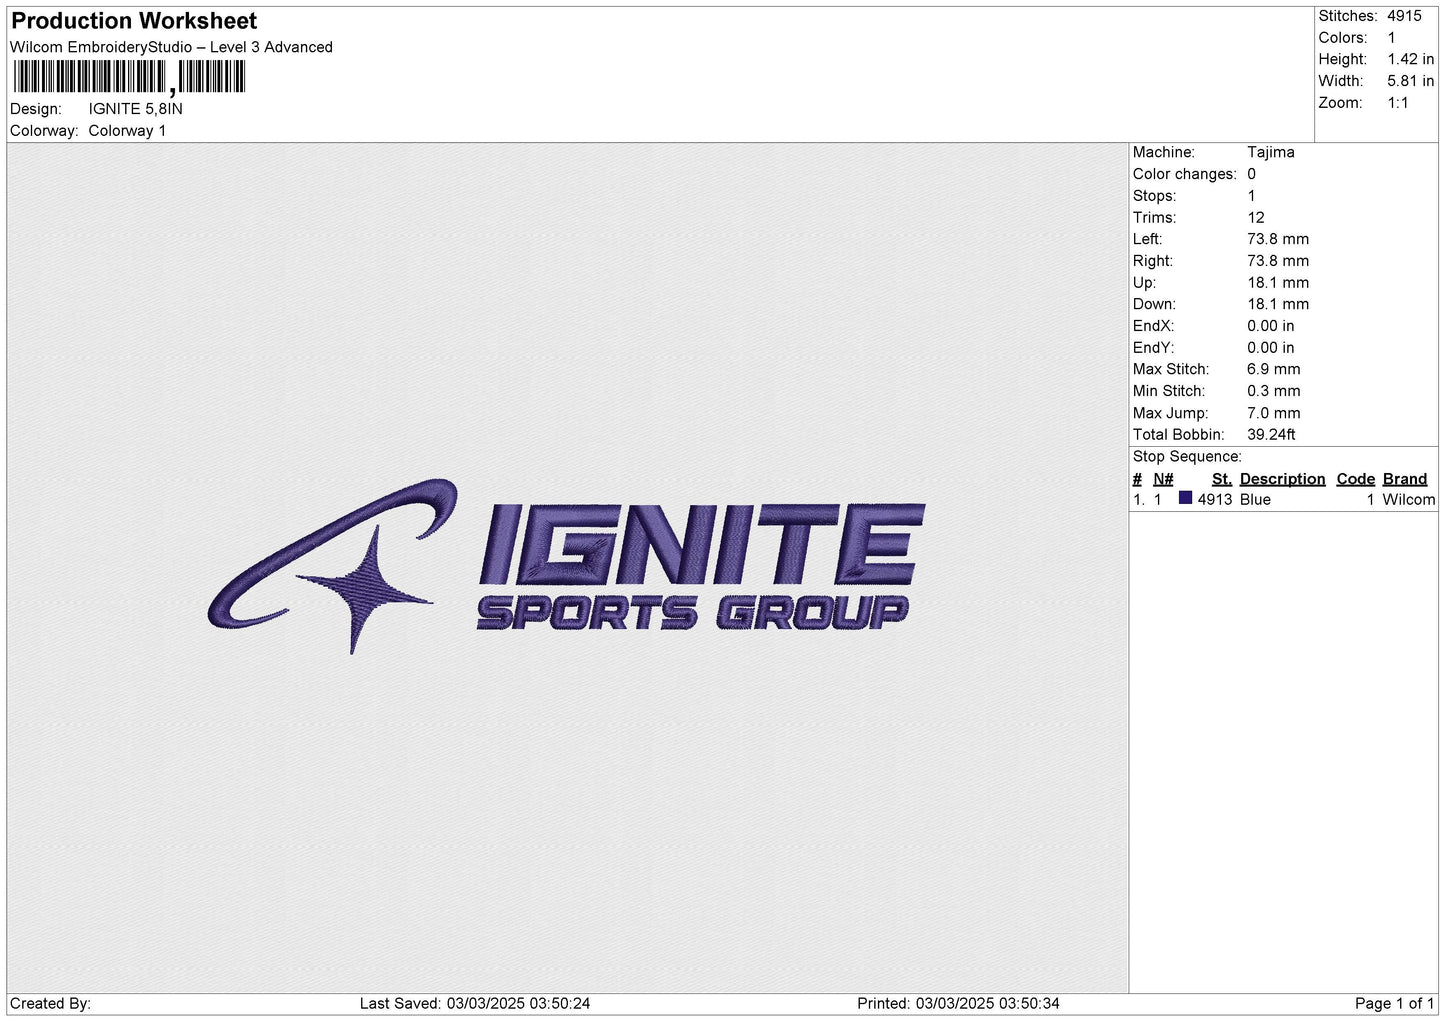The width and height of the screenshot is (1445, 1021).
Task: Click the IGNITE embroidery design preview
Action: coord(566,567)
